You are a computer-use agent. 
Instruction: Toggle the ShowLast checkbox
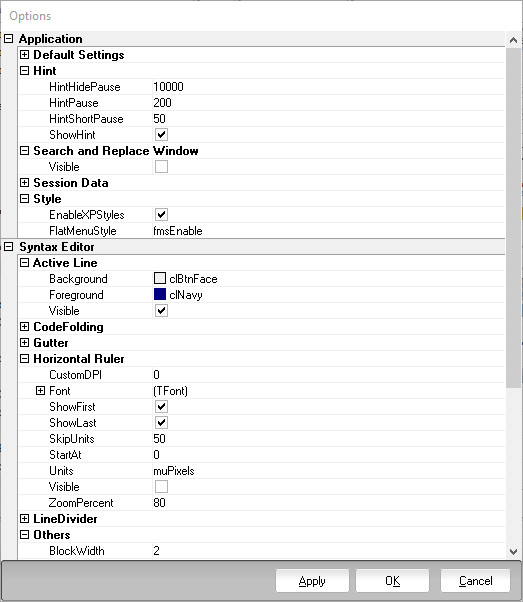[x=161, y=423]
